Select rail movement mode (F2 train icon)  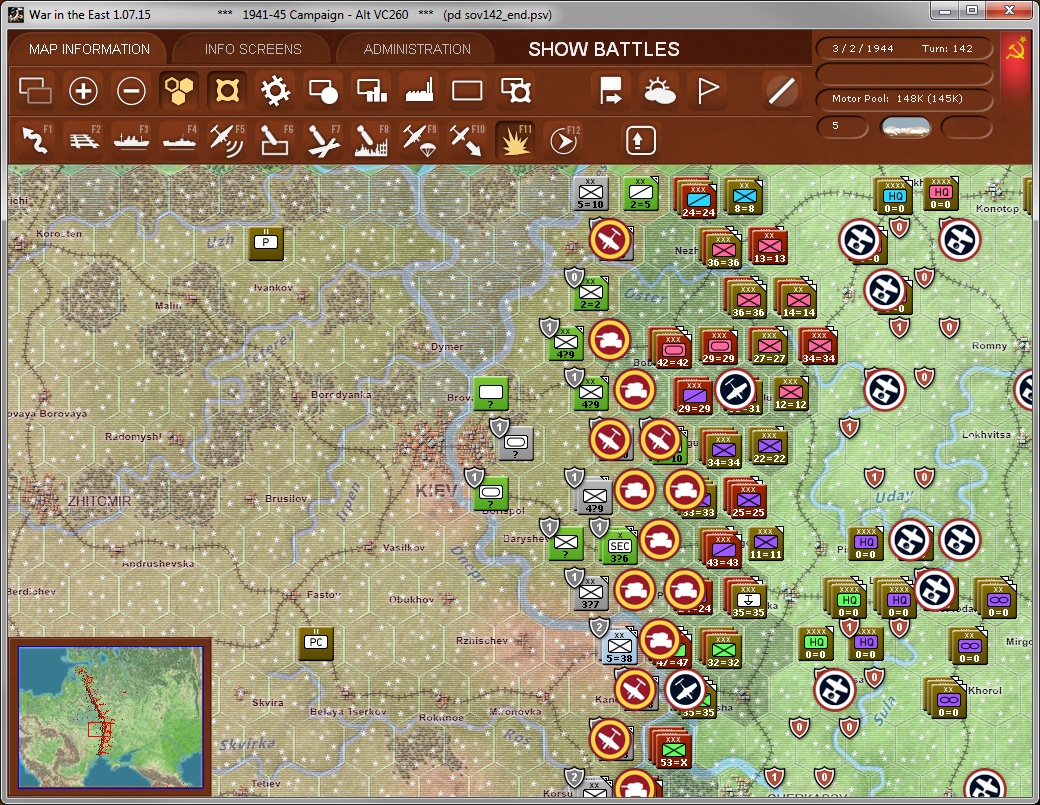coord(82,138)
